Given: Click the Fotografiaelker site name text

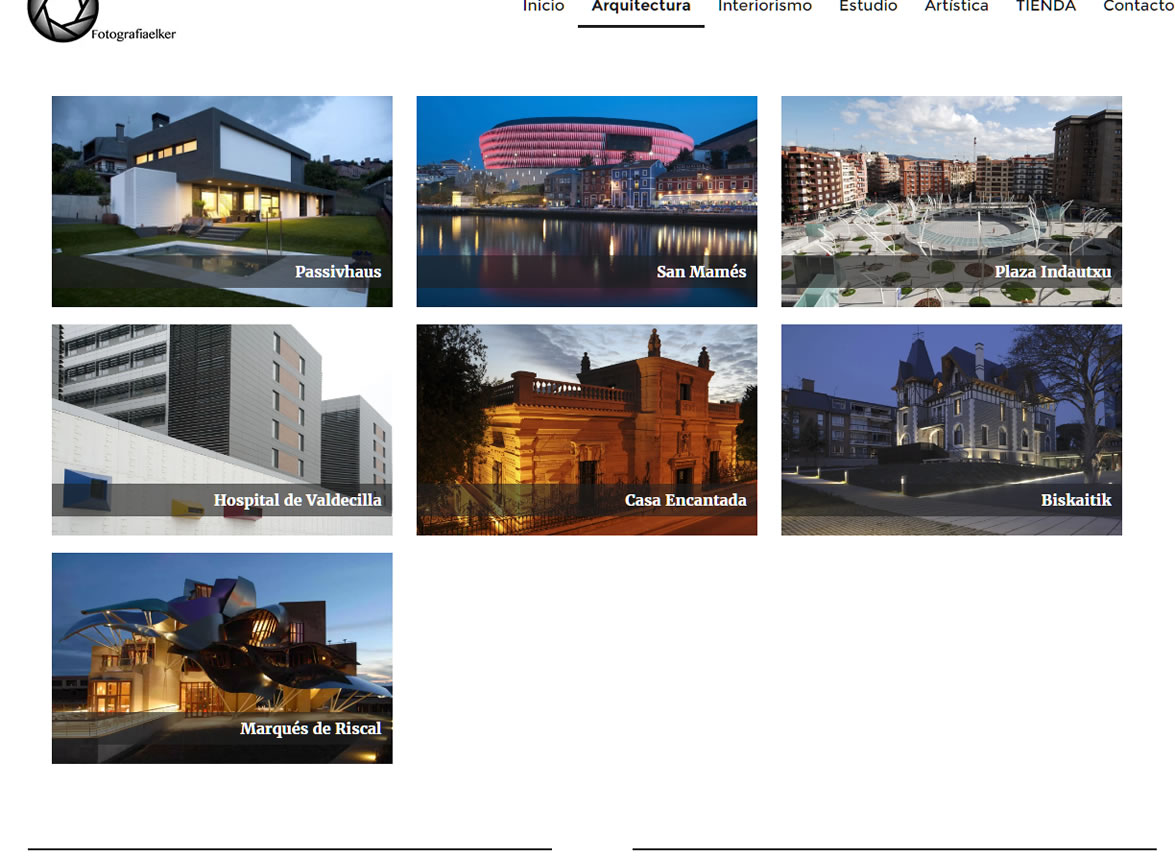Looking at the screenshot, I should (x=133, y=34).
